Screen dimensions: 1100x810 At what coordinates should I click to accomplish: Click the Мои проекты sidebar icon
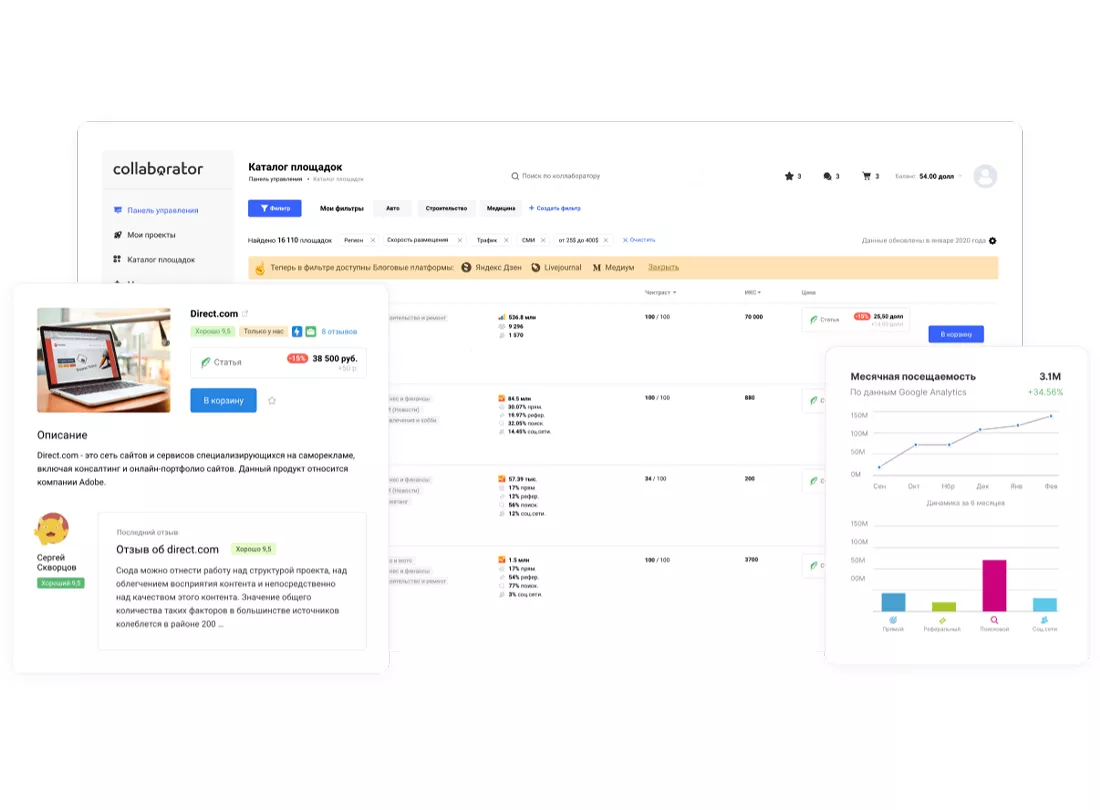click(120, 234)
